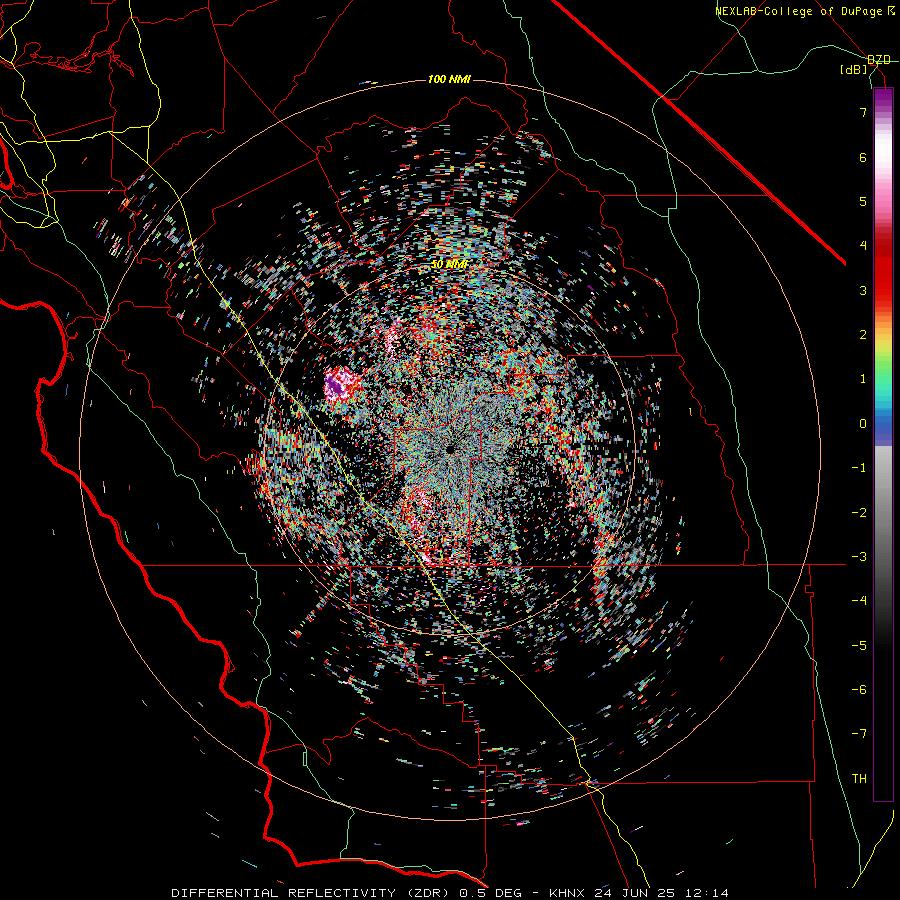Click the "-6" value on the dB scale
This screenshot has width=900, height=900.
pyautogui.click(x=859, y=690)
